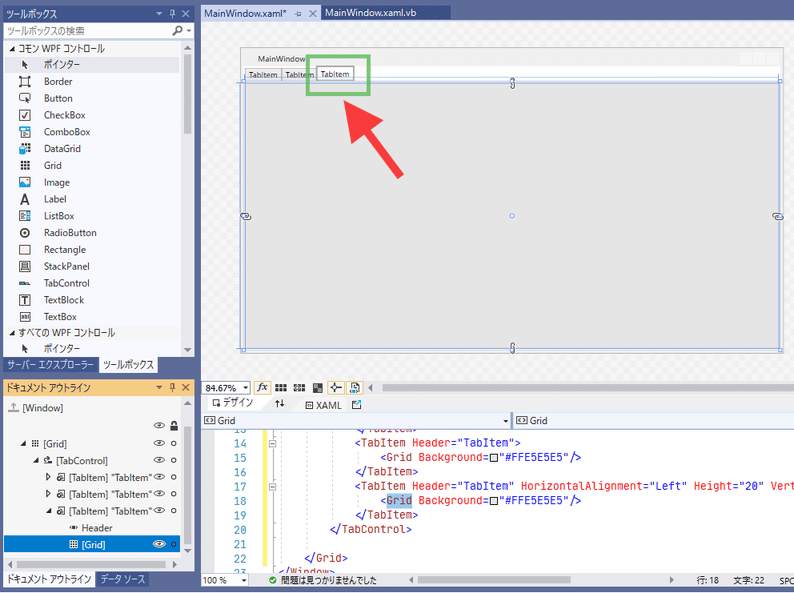This screenshot has height=593, width=794.
Task: Click the lock icon in Document Outline header
Action: (x=174, y=426)
